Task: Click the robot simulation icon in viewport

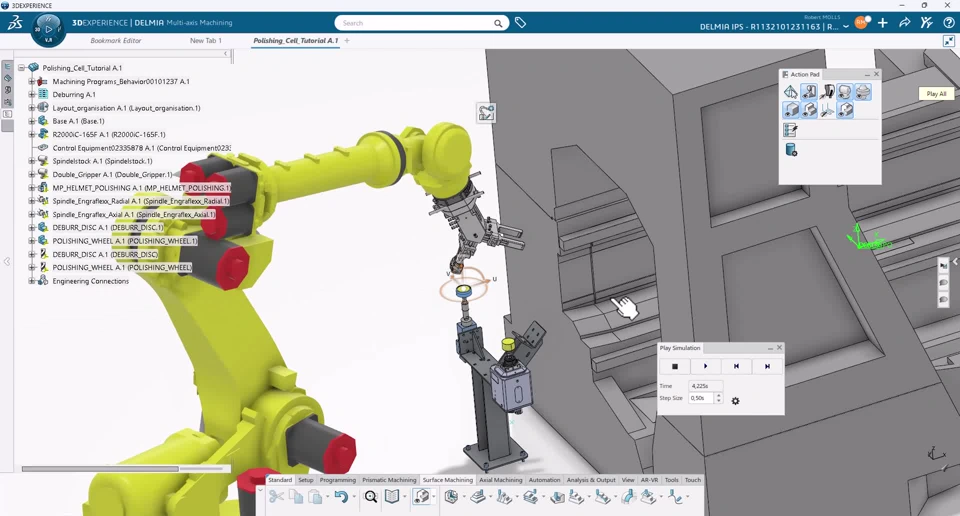Action: [487, 113]
